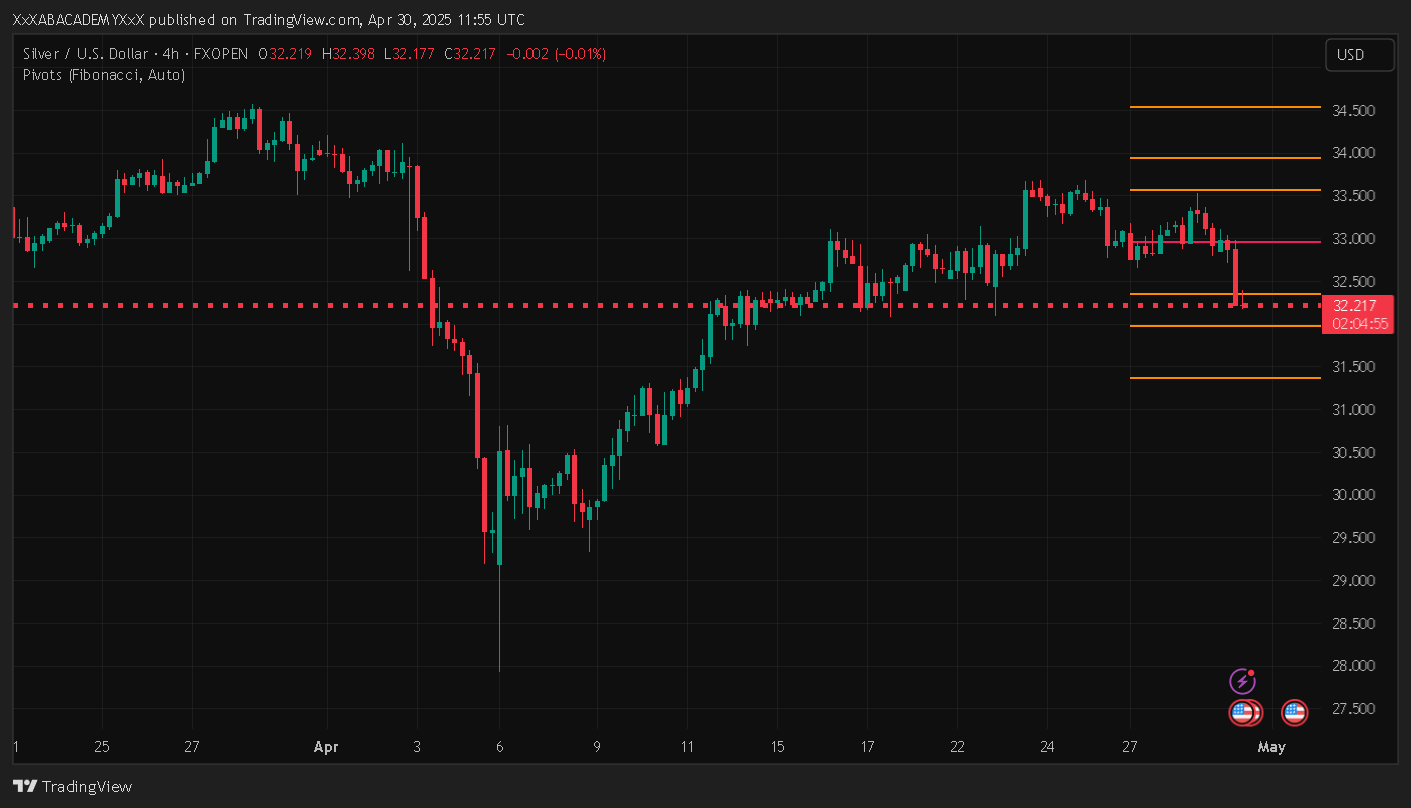
Task: Click the 34.000 price axis label
Action: 1353,153
